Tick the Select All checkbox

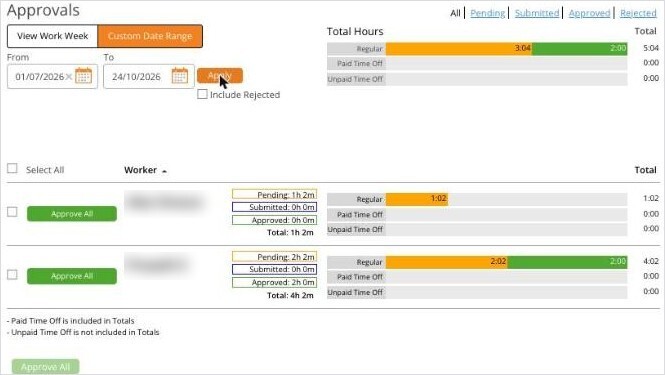[x=12, y=168]
